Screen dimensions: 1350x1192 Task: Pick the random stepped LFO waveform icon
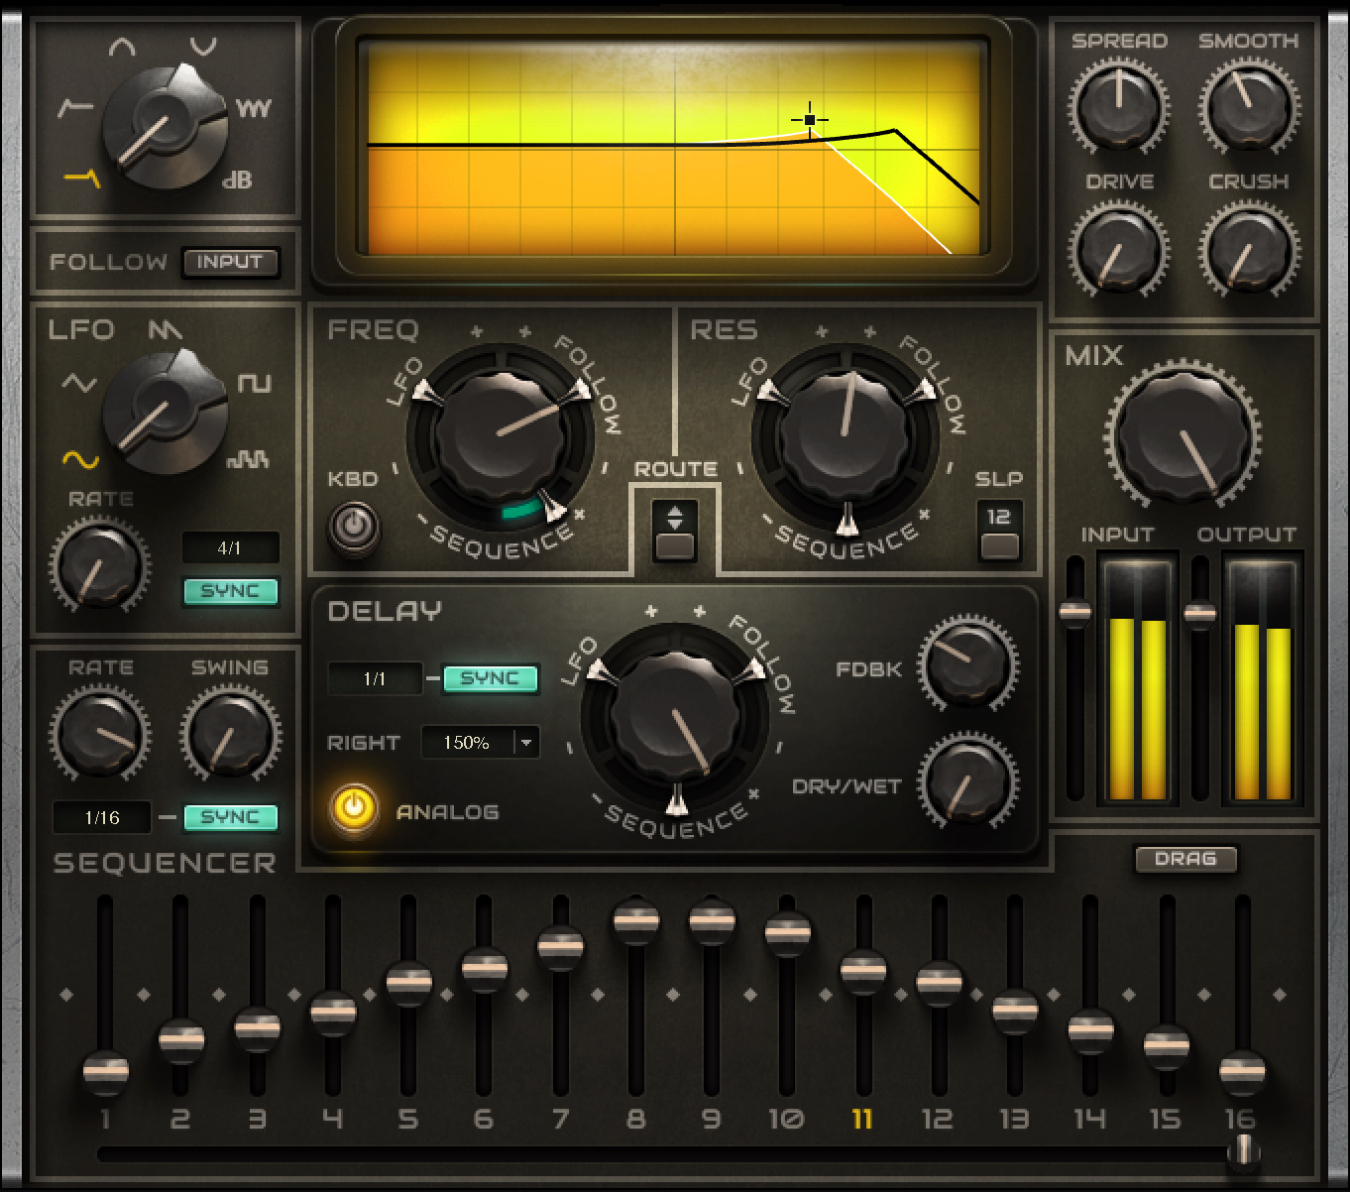pos(248,459)
